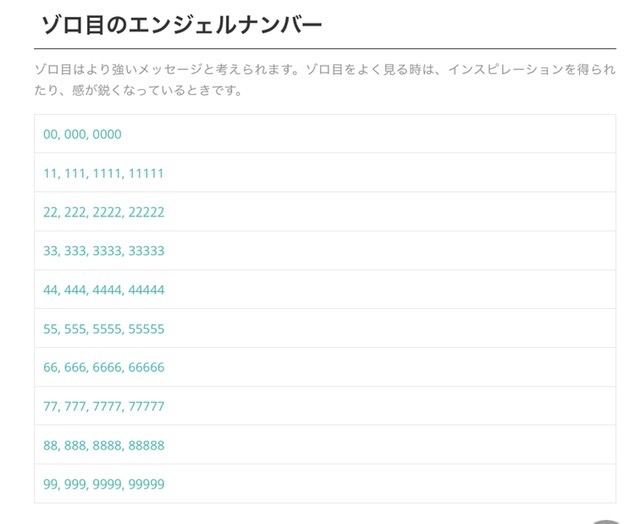The image size is (640, 524).
Task: Open the 66666 angel number link
Action: pyautogui.click(x=144, y=368)
